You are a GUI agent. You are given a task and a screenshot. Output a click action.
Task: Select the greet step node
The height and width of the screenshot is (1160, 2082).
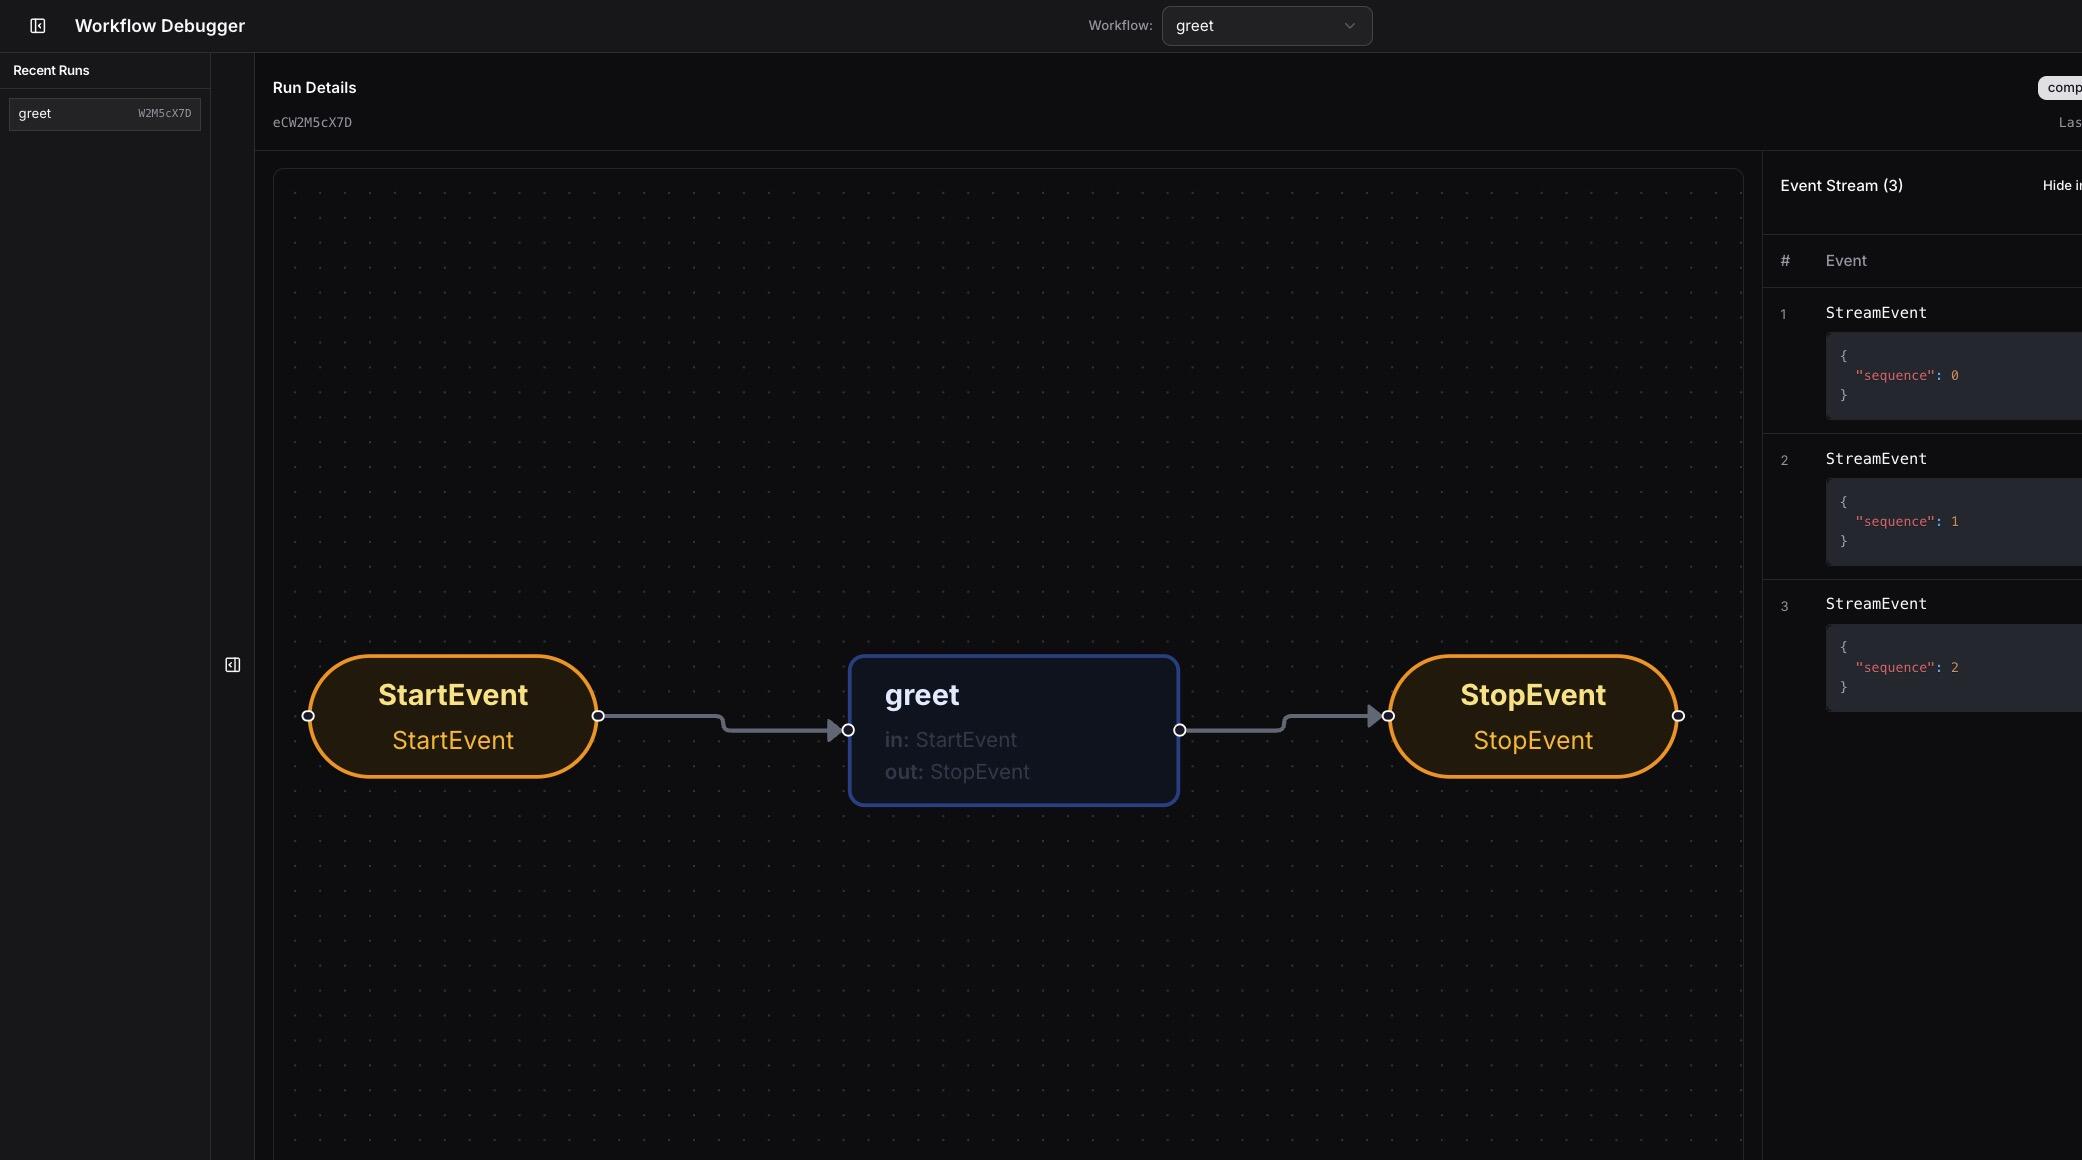click(1013, 730)
